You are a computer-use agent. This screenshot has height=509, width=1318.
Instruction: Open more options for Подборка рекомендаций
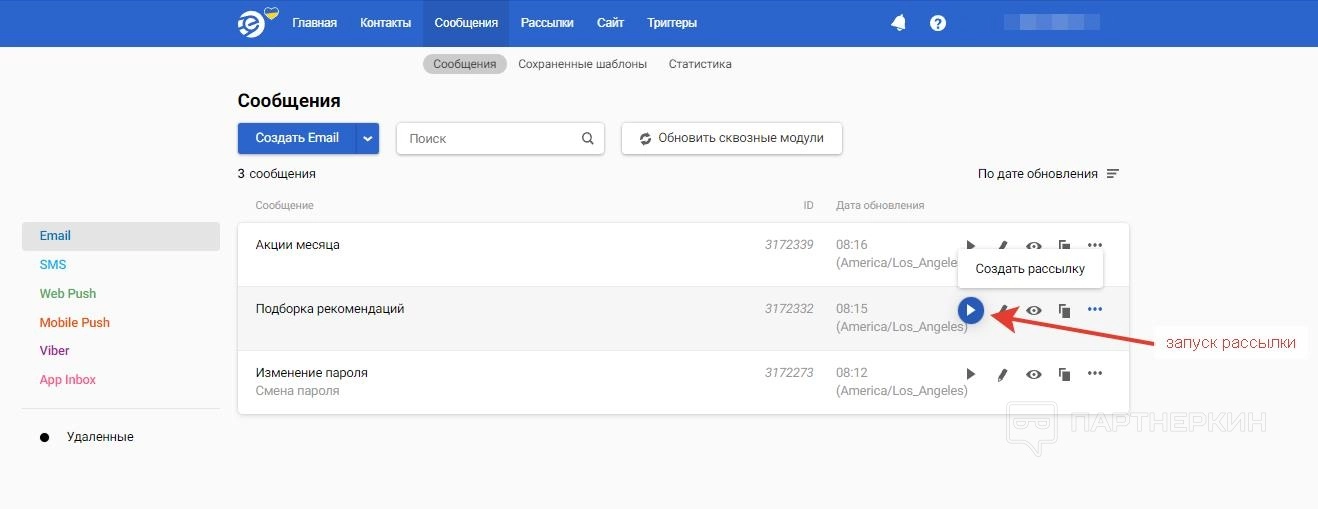click(x=1095, y=310)
